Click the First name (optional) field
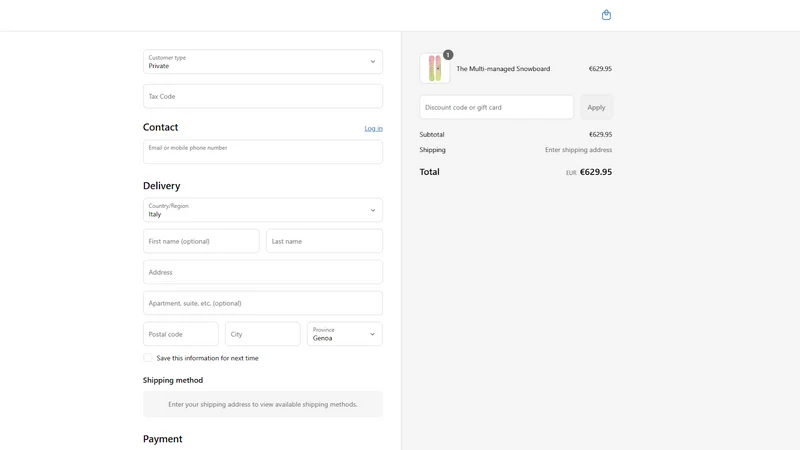 201,241
